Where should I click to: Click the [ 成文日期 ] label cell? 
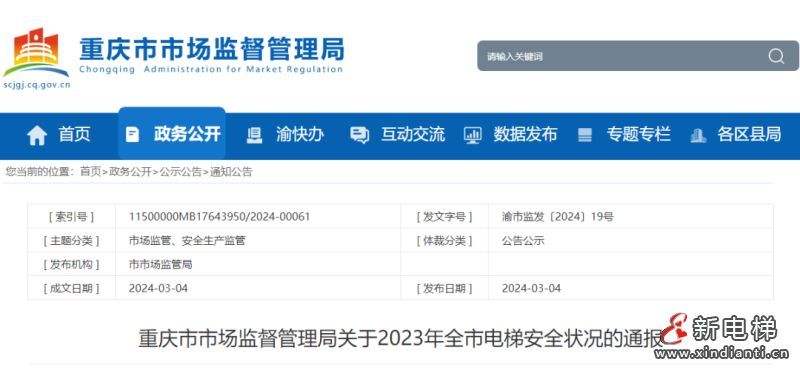click(71, 288)
